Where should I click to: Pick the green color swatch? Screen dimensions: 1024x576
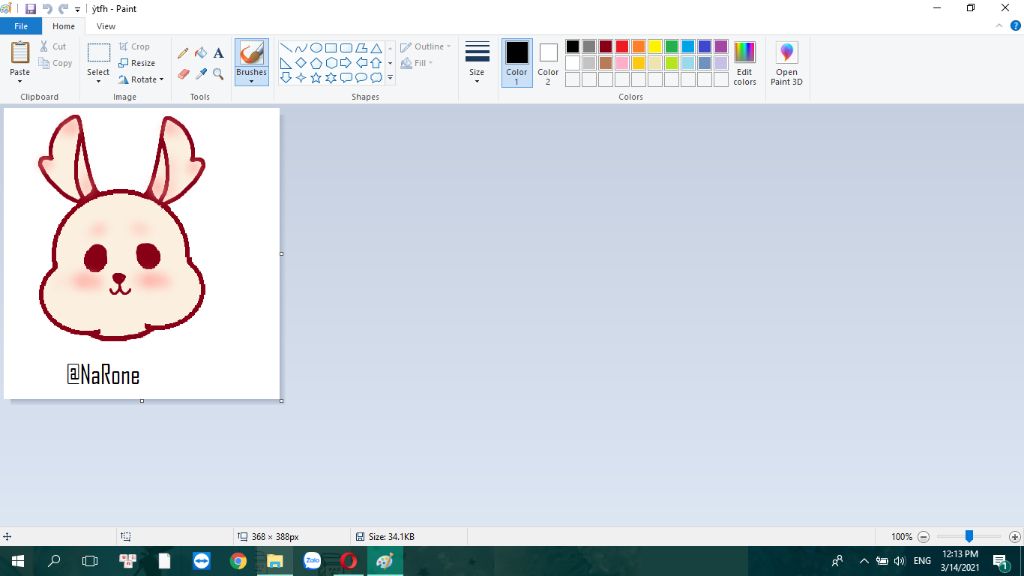[x=671, y=46]
